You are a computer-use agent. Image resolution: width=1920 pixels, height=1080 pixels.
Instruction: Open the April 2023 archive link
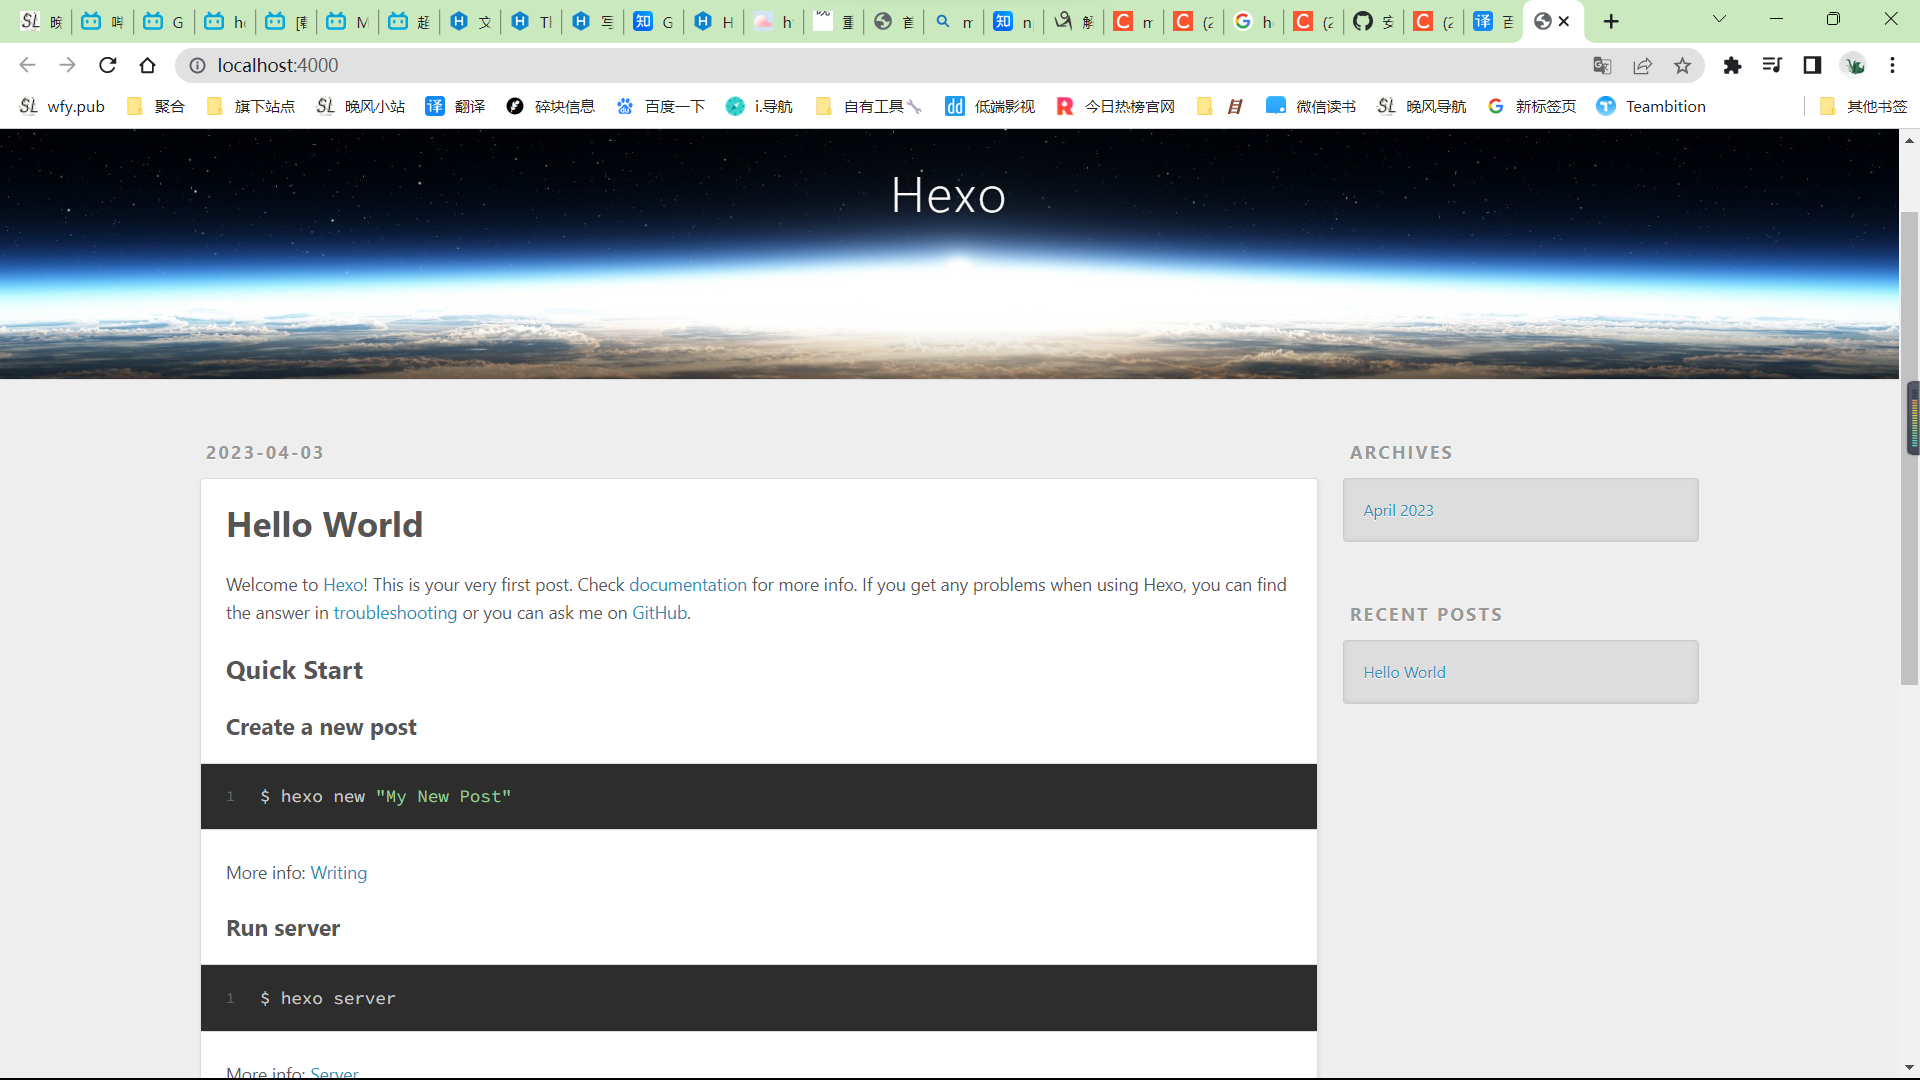coord(1398,510)
